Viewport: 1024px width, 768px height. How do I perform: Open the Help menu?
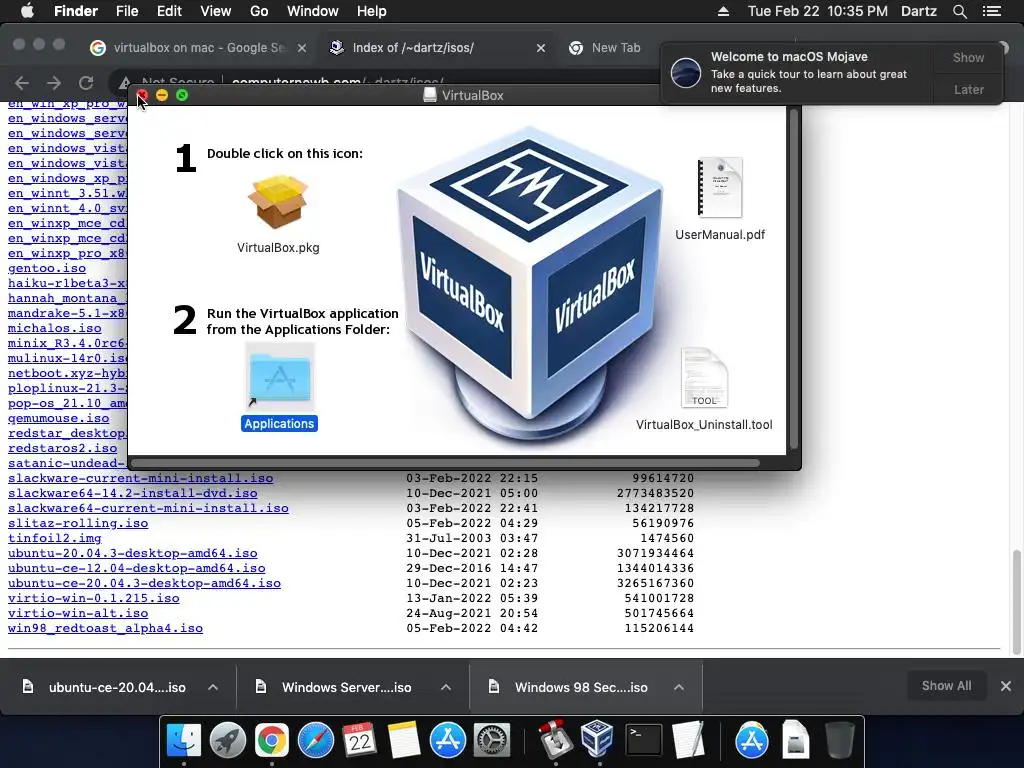(372, 11)
